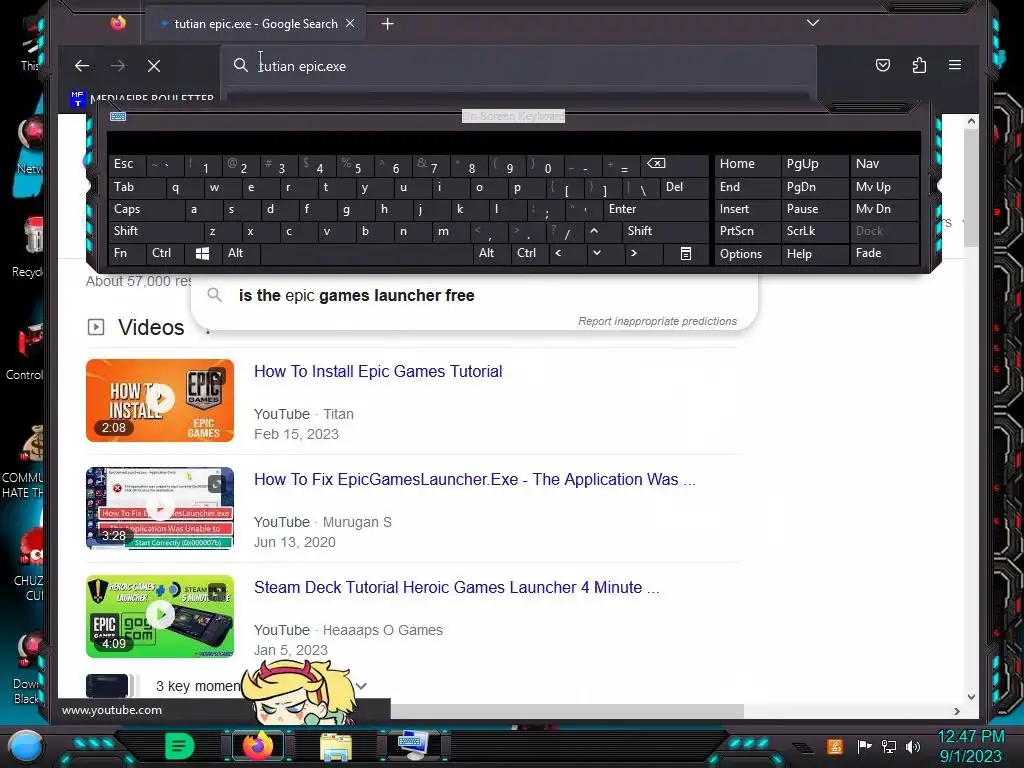The height and width of the screenshot is (768, 1024).
Task: Open the Action Center flag tray icon
Action: [x=864, y=746]
